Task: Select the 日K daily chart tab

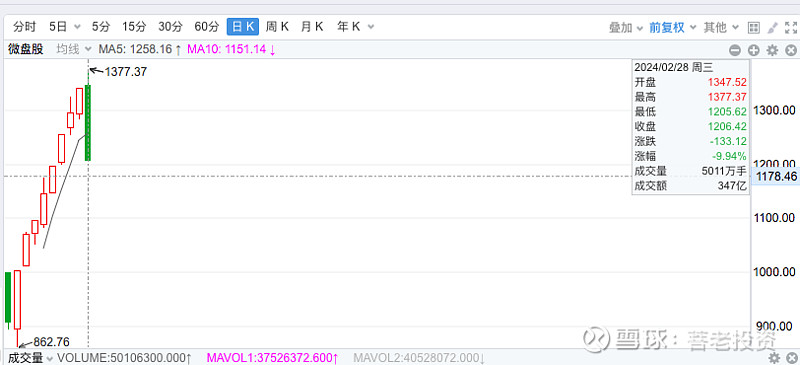Action: (x=243, y=27)
